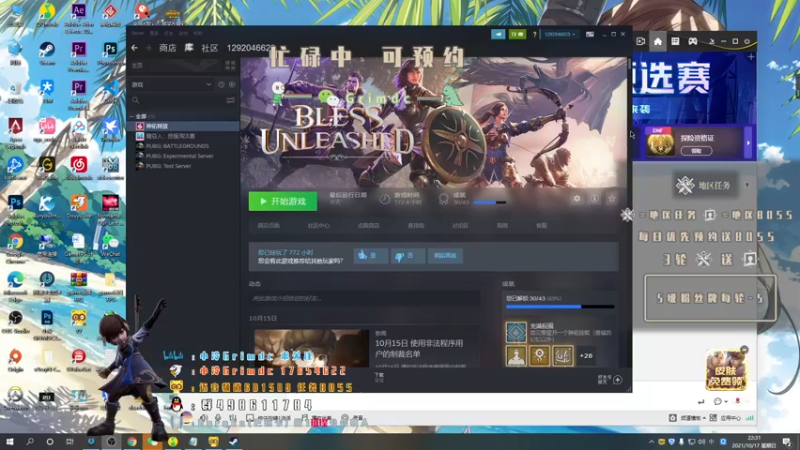800x450 pixels.
Task: Select PUBG: Test Server in library
Action: tap(168, 166)
